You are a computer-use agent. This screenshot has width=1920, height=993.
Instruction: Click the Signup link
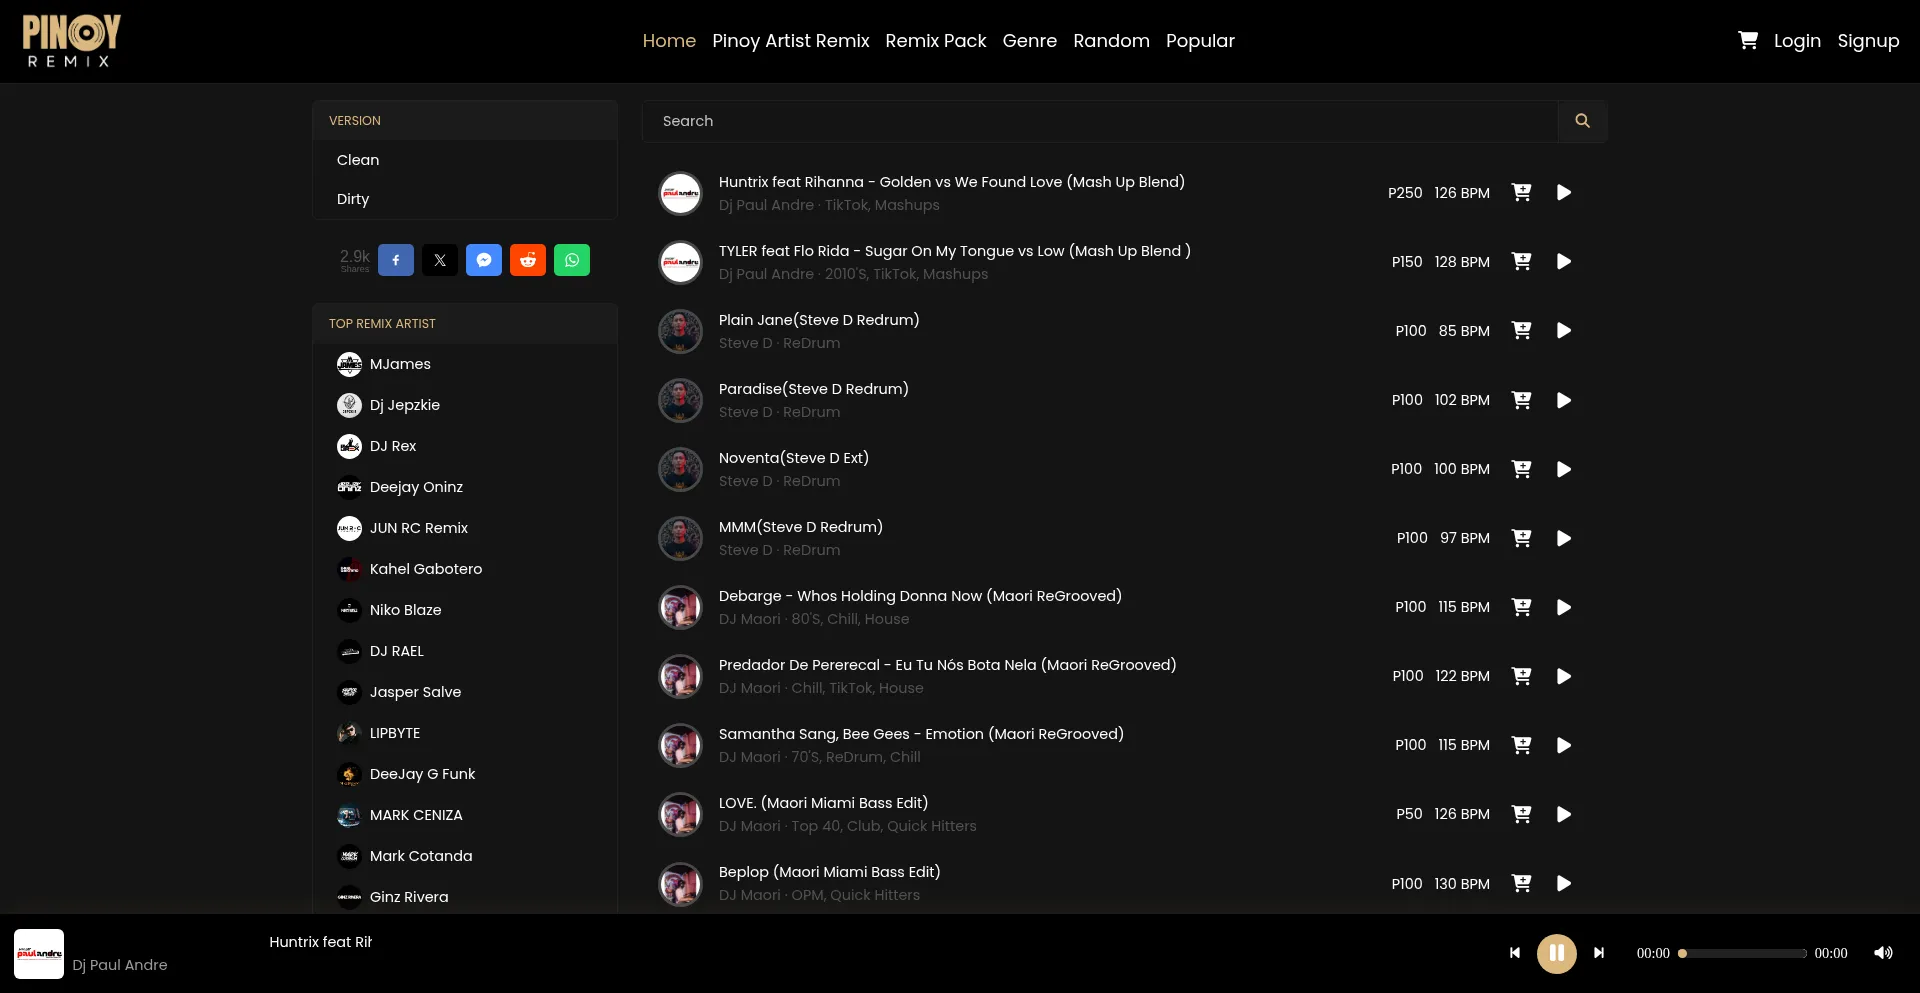click(1867, 41)
